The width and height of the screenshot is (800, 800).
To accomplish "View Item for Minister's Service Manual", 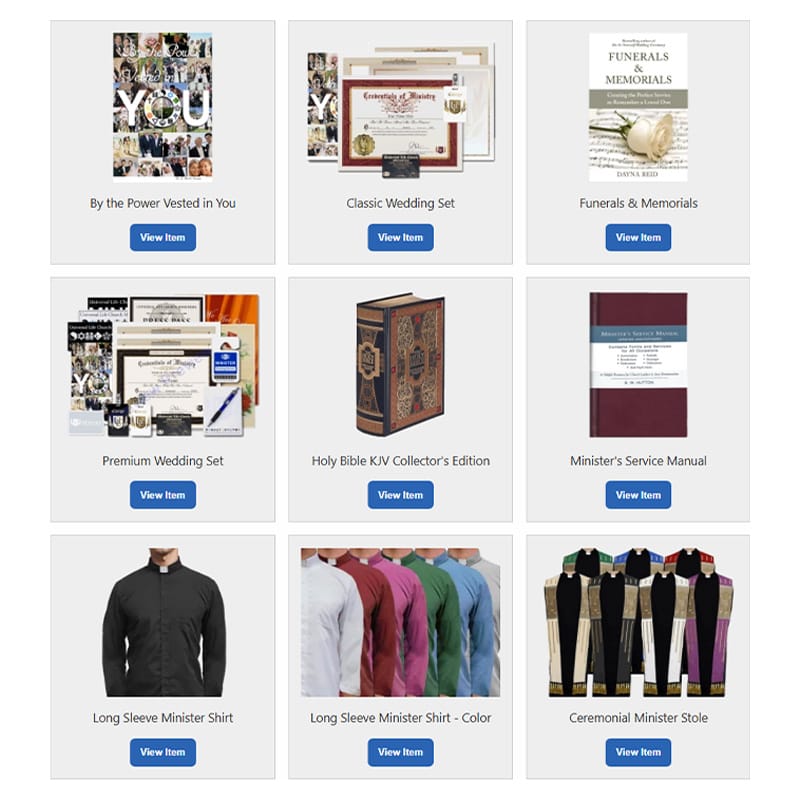I will tap(638, 495).
